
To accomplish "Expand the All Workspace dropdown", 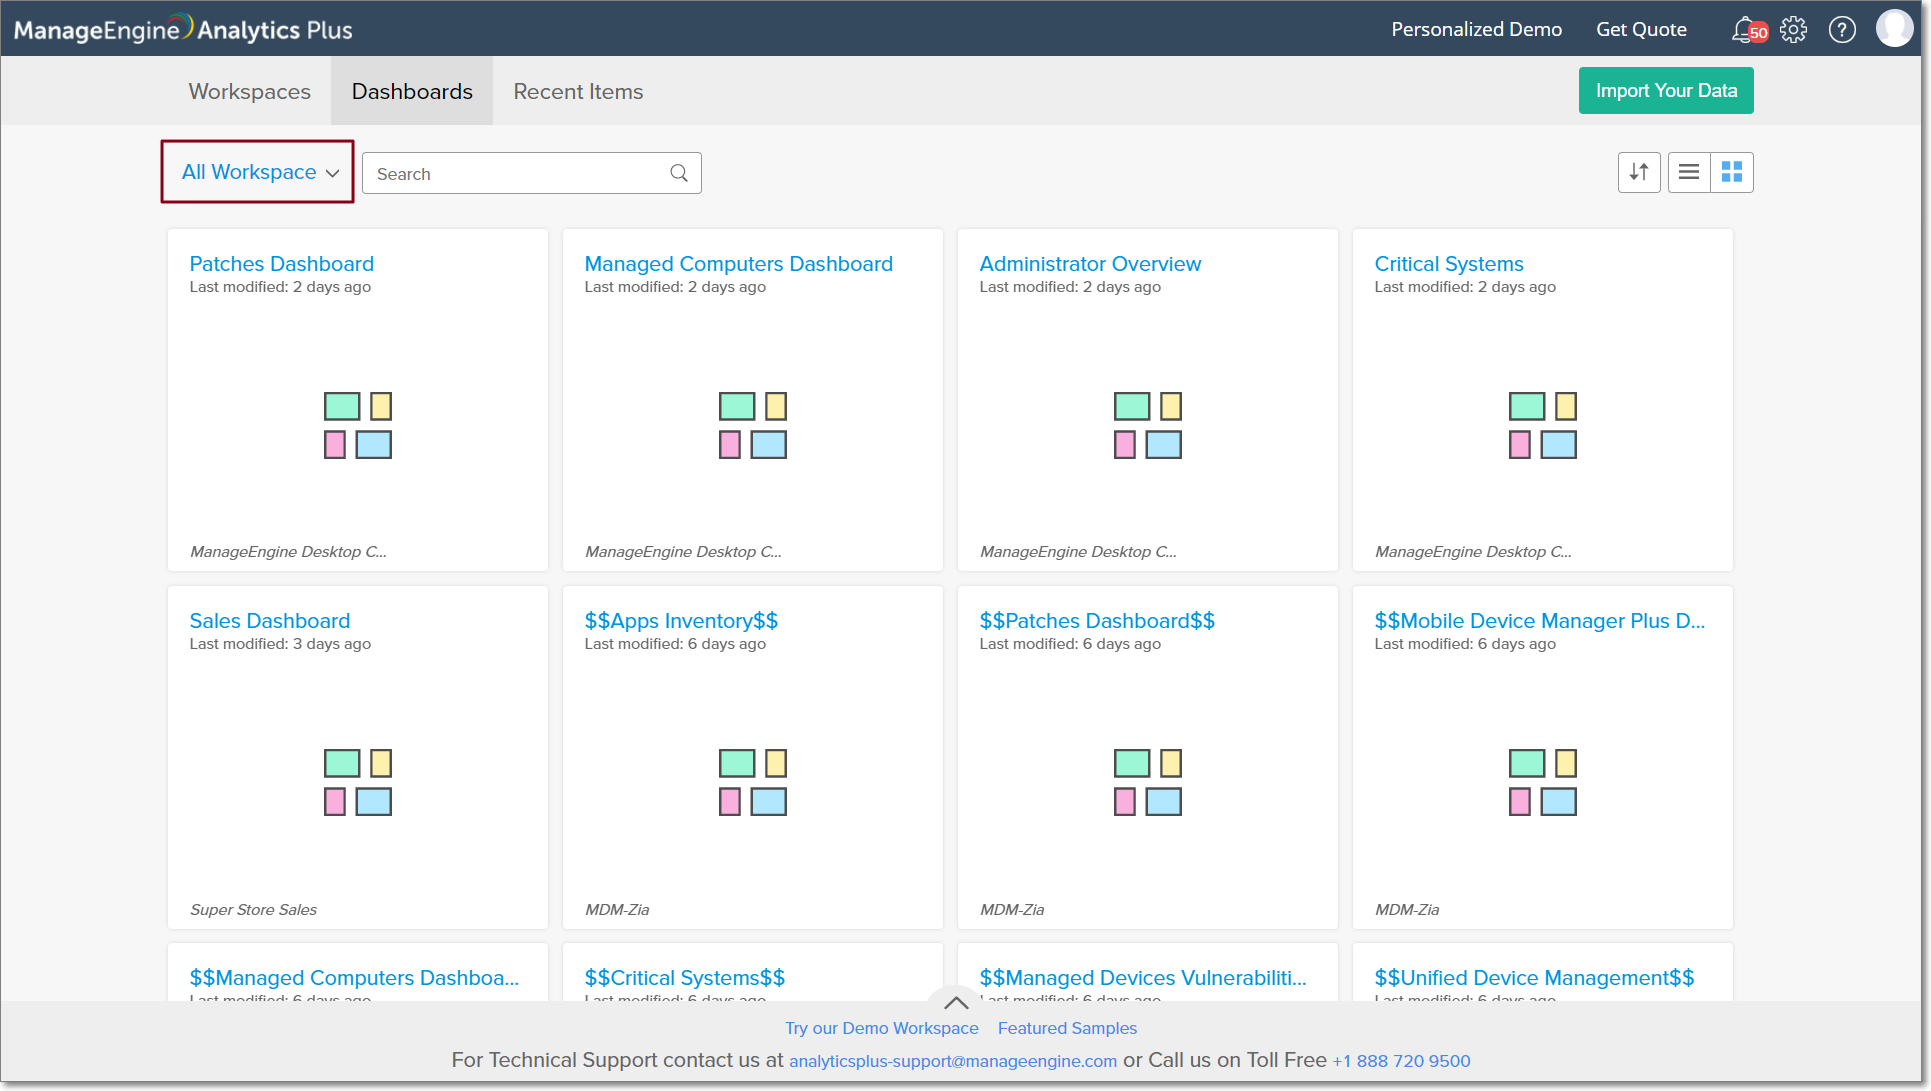I will [x=259, y=172].
